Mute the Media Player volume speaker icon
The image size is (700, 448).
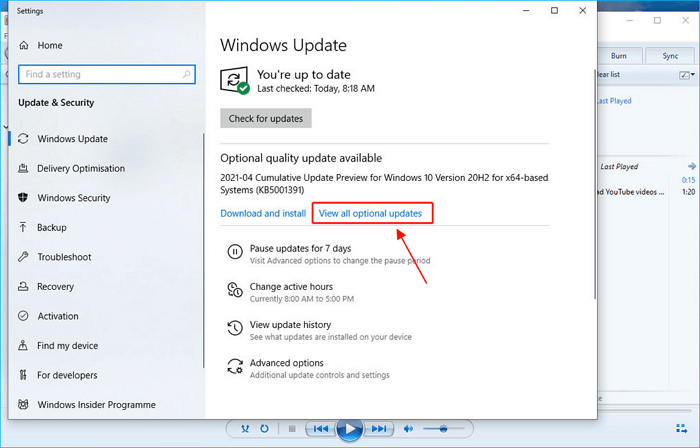(408, 429)
